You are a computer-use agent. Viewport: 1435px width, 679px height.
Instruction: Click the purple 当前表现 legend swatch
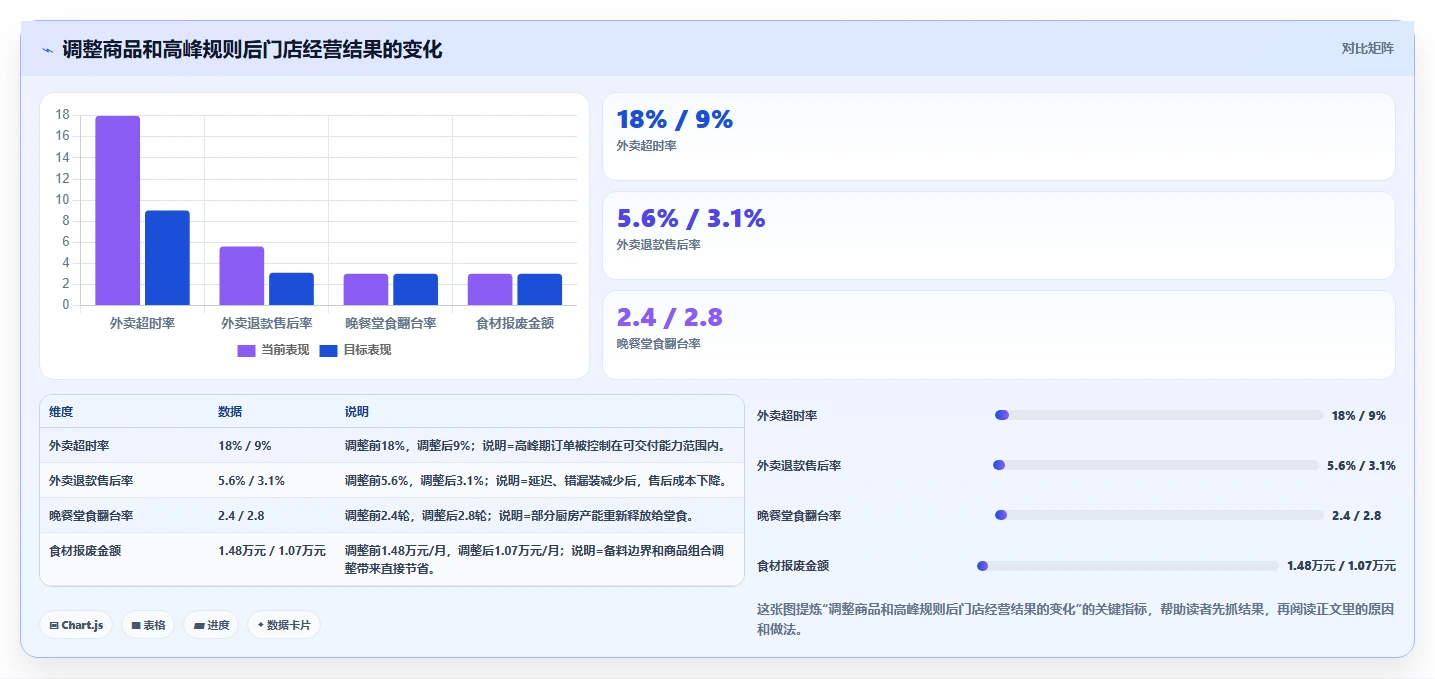pyautogui.click(x=246, y=350)
